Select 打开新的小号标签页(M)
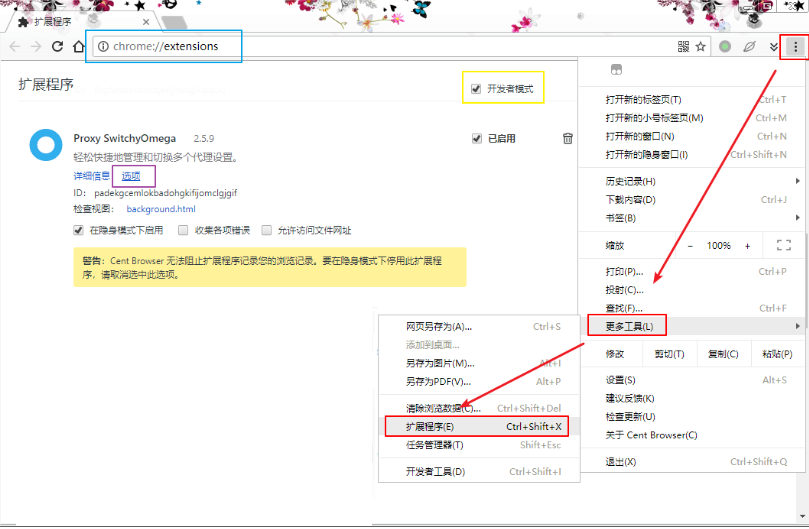809x529 pixels. pos(691,118)
